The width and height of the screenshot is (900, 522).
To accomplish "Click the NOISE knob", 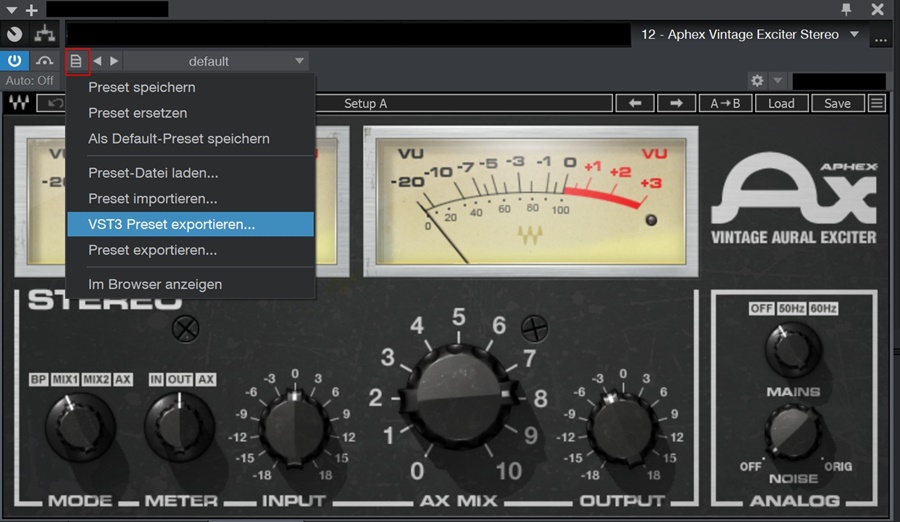I will [793, 432].
